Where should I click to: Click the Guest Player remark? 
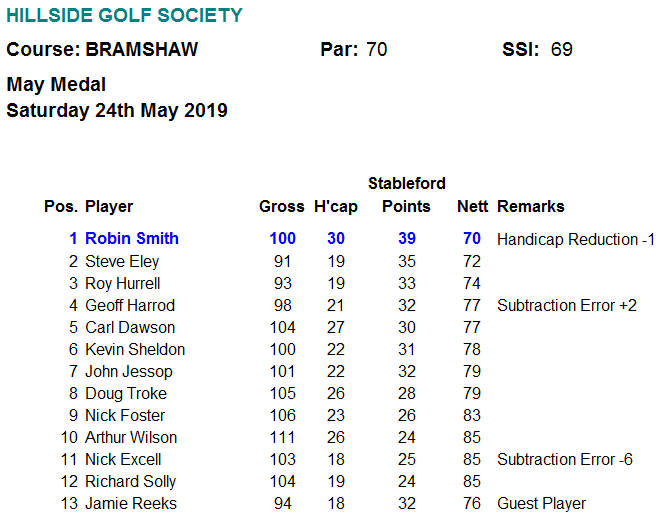pyautogui.click(x=541, y=503)
